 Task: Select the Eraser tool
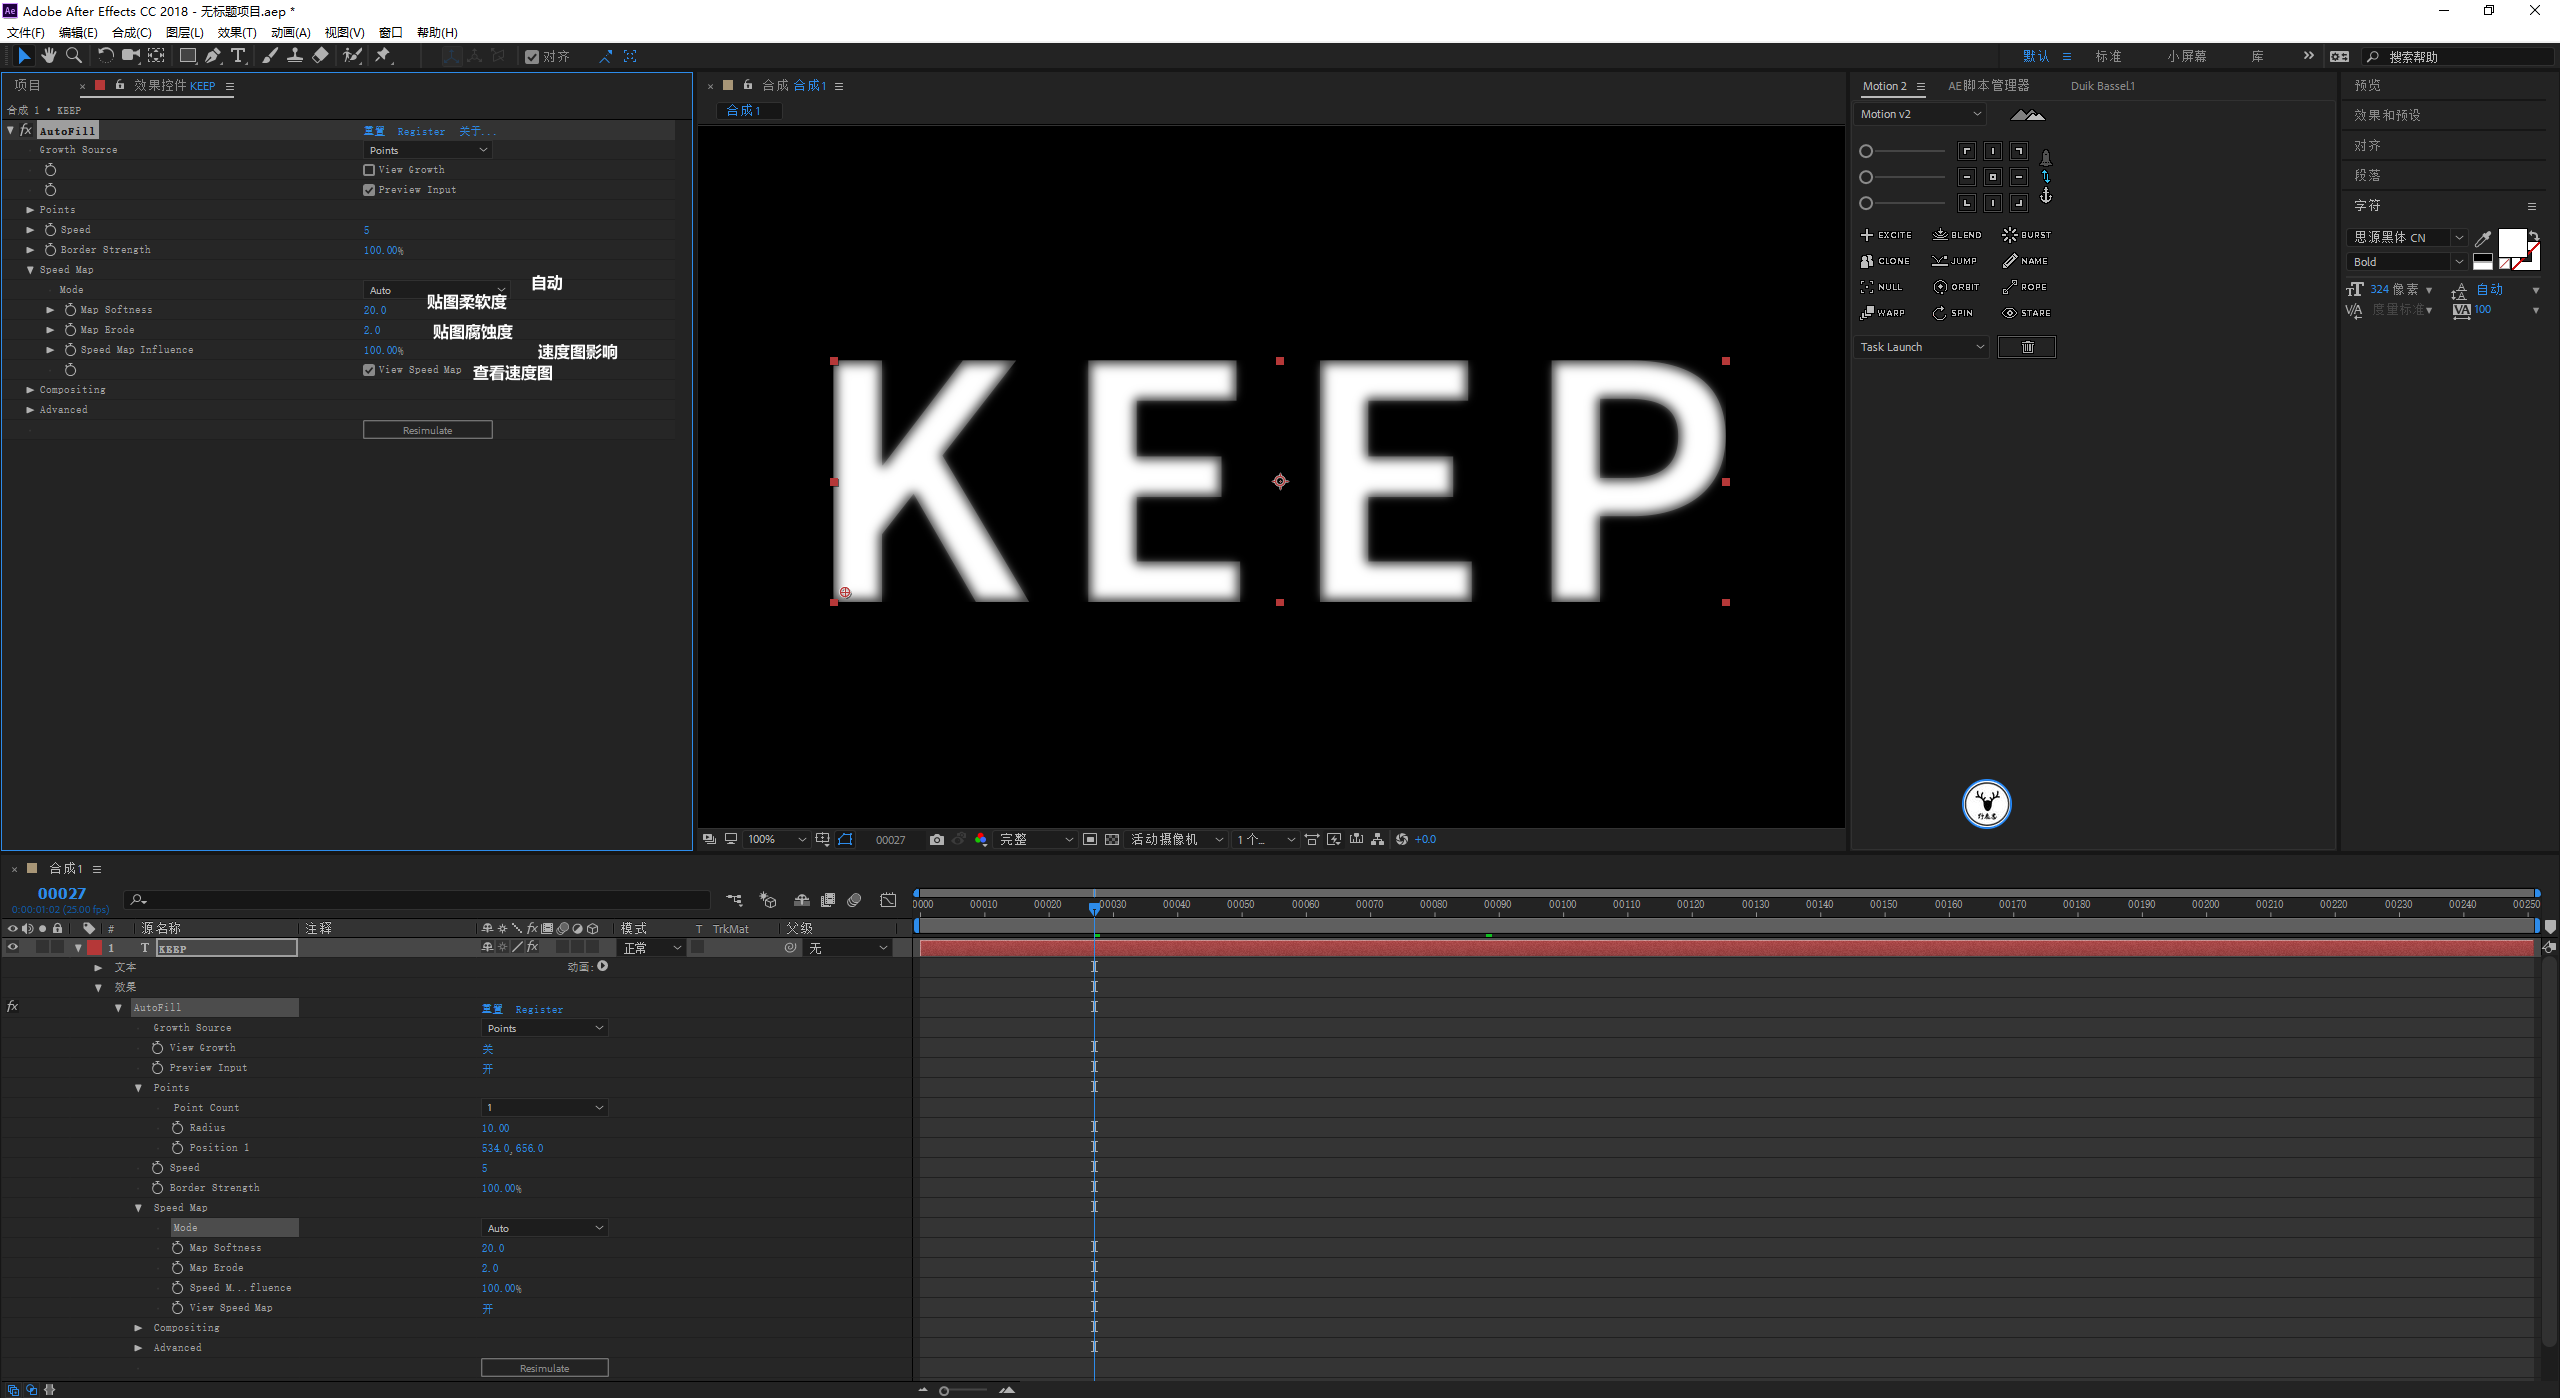pos(320,56)
